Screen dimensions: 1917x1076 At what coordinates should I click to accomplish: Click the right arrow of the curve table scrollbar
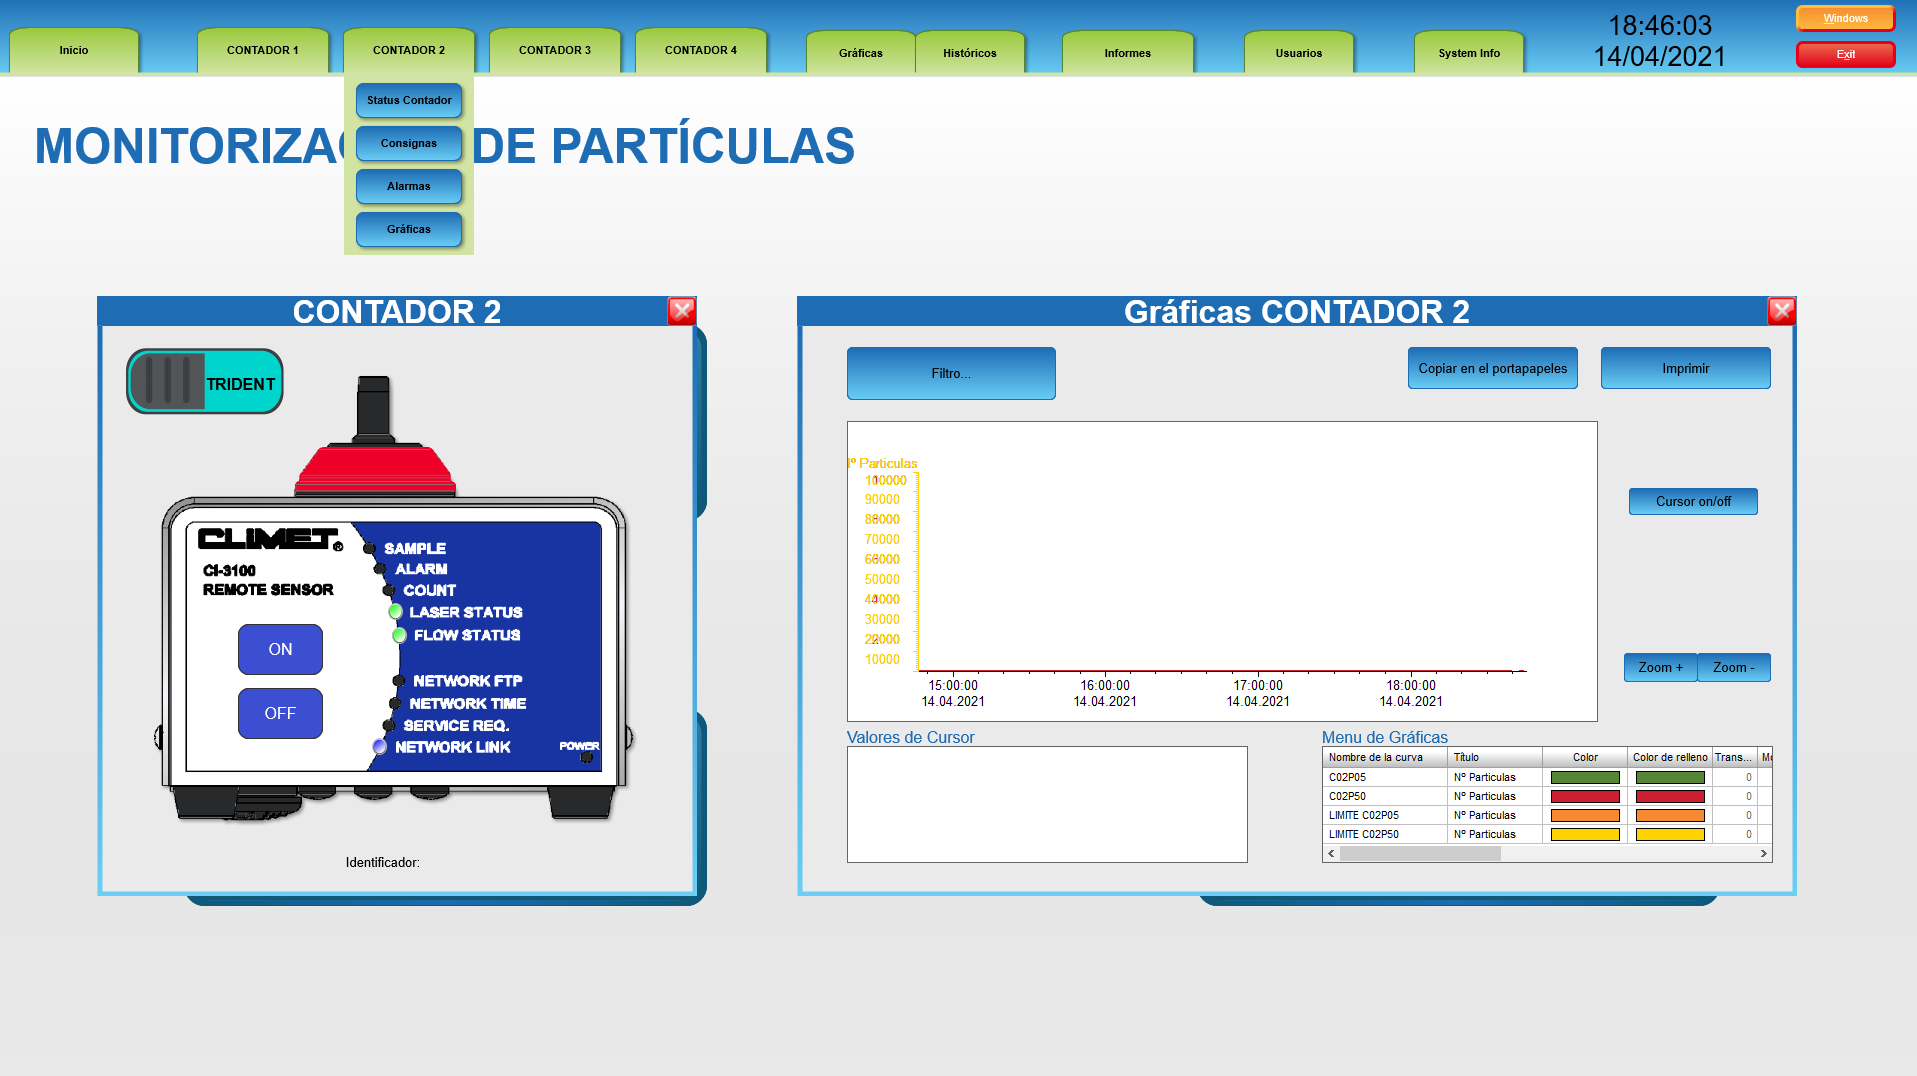pyautogui.click(x=1763, y=854)
